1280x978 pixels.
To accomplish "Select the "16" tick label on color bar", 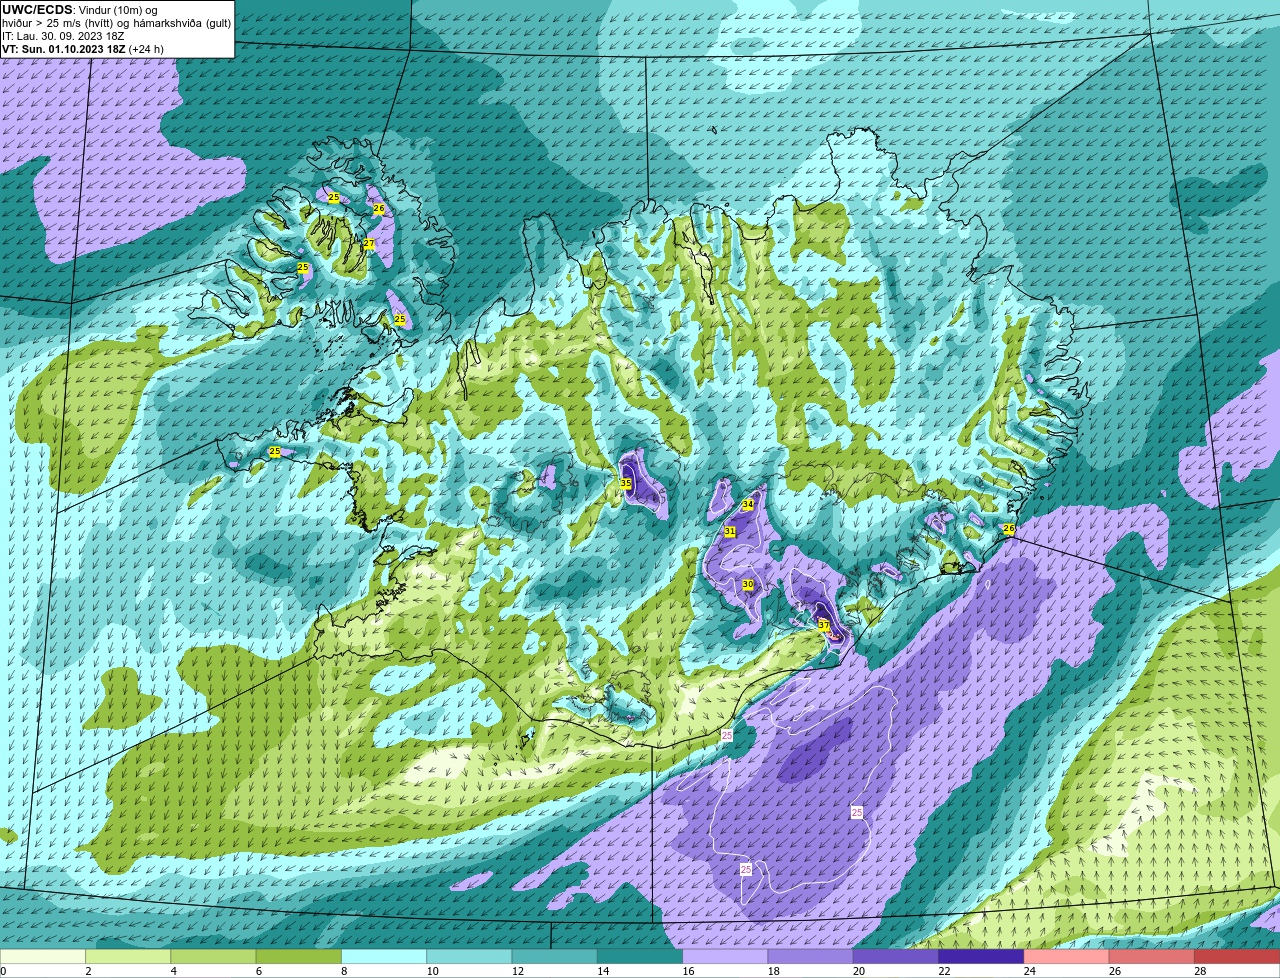I will tap(688, 971).
